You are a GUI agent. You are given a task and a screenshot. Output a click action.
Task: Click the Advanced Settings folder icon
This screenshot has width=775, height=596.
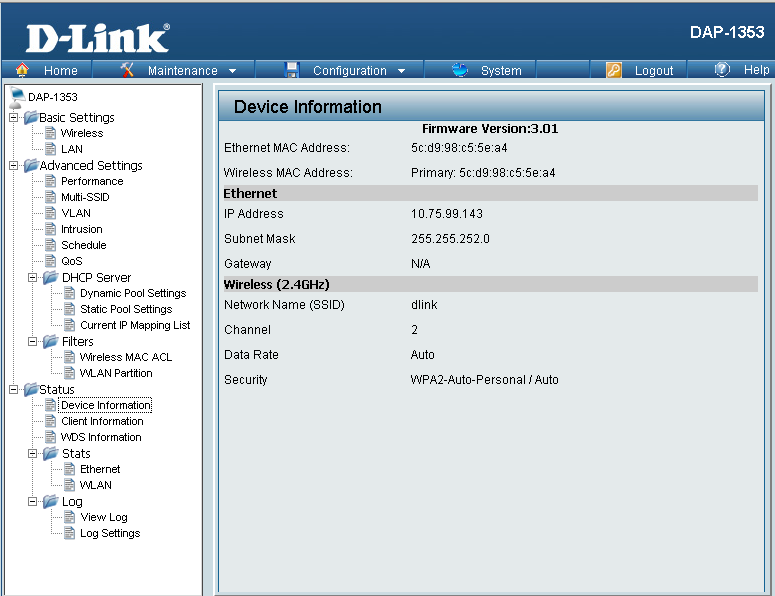(x=31, y=165)
